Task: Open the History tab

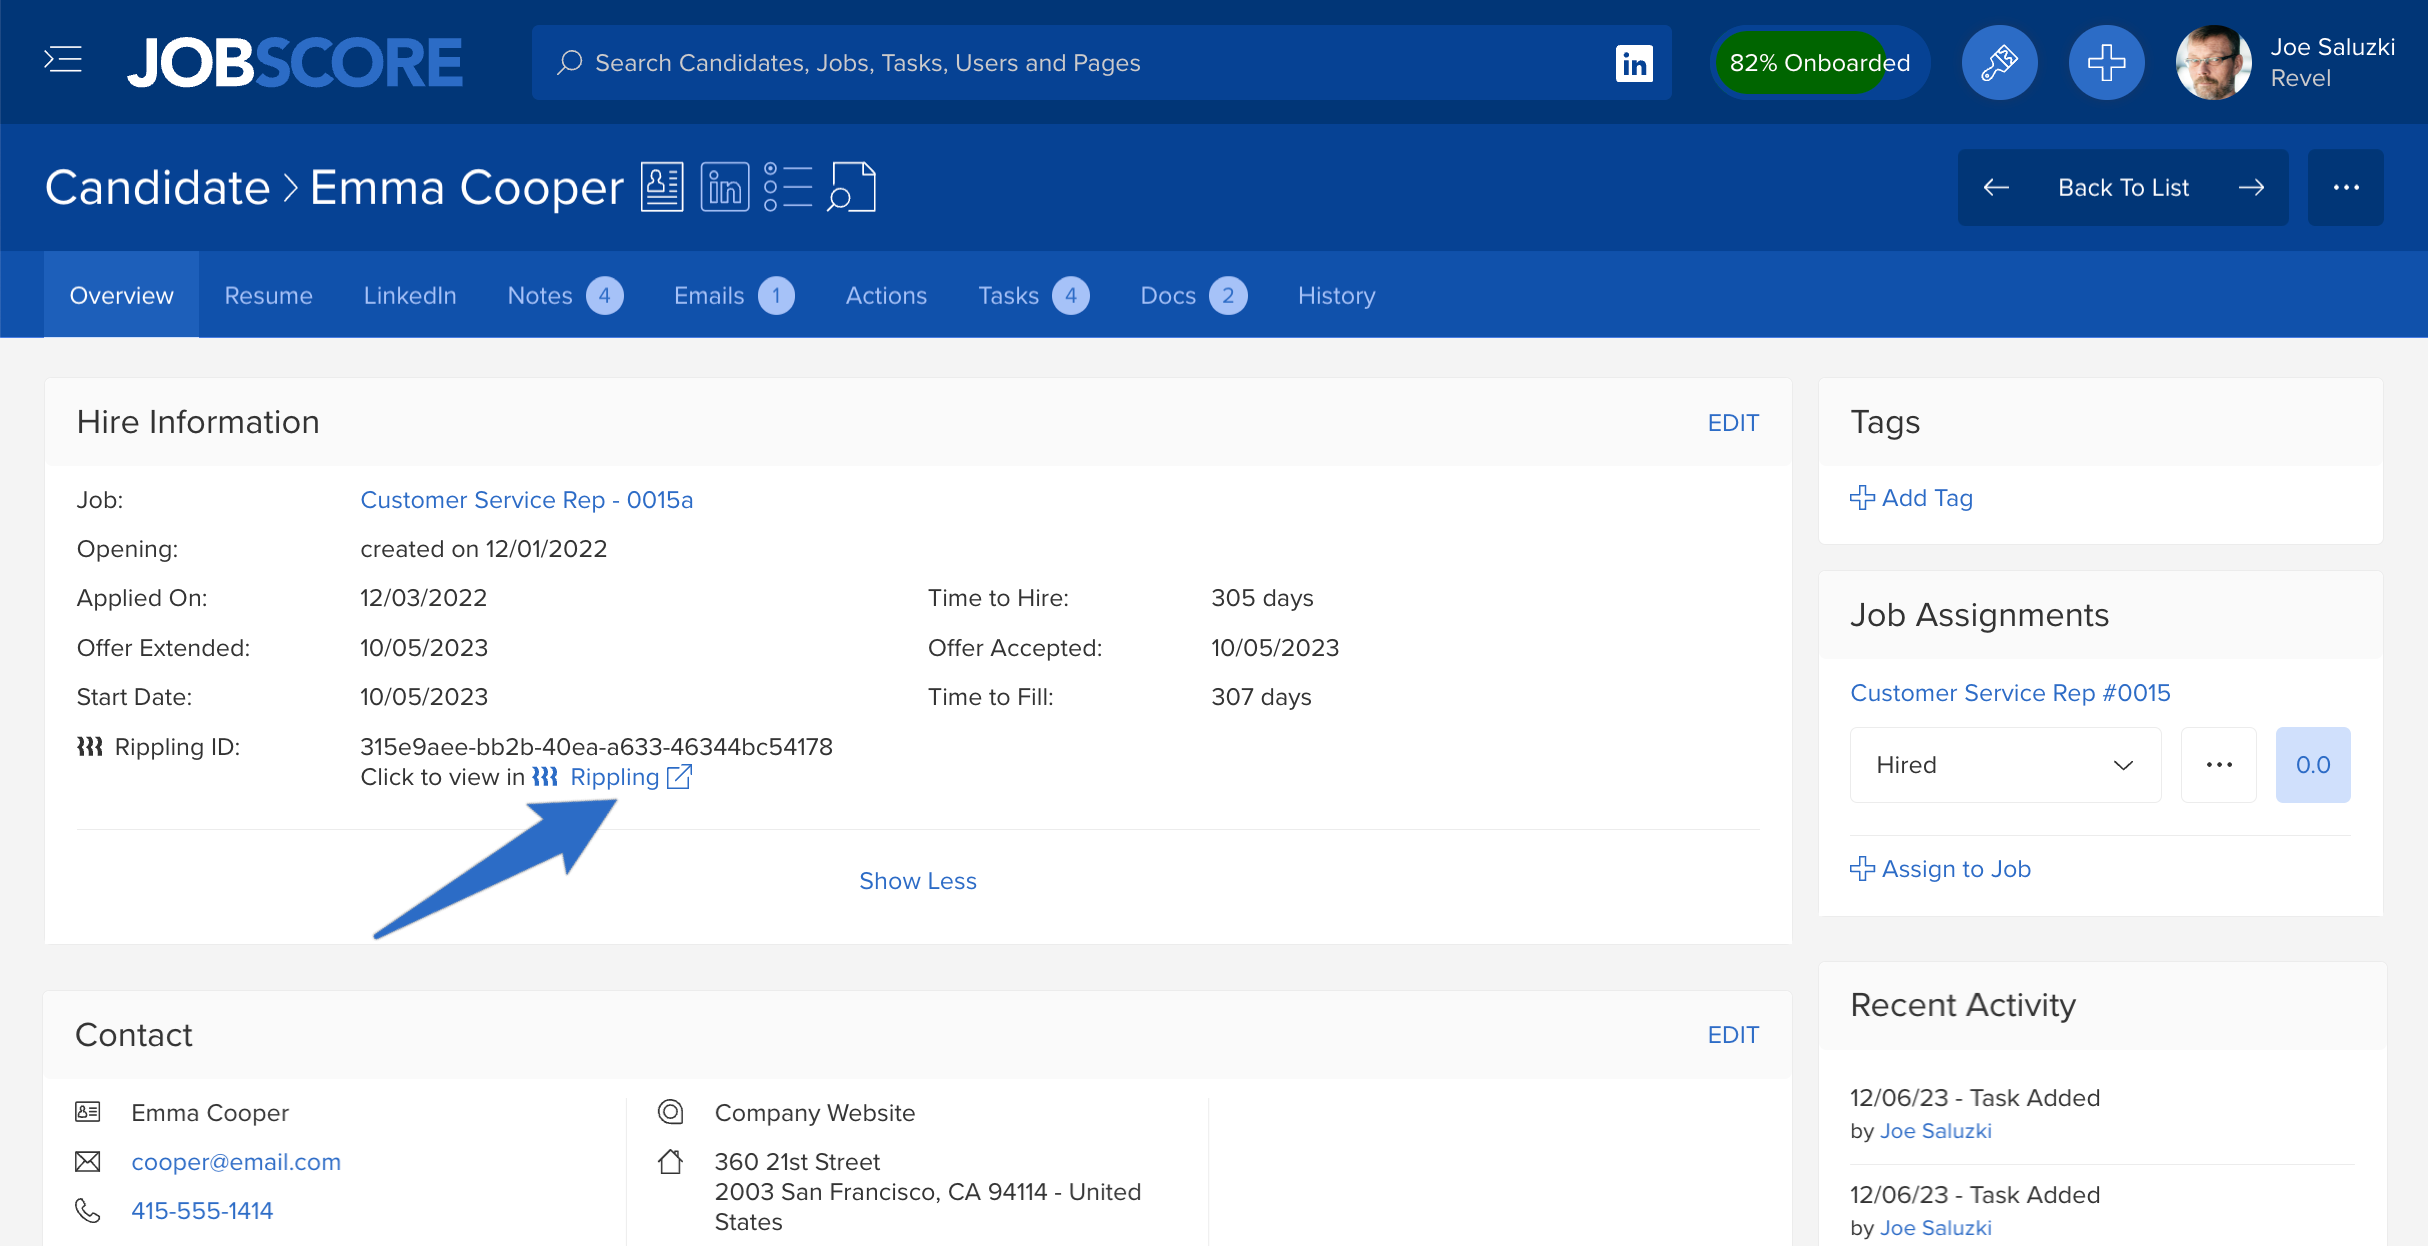Action: pyautogui.click(x=1336, y=296)
